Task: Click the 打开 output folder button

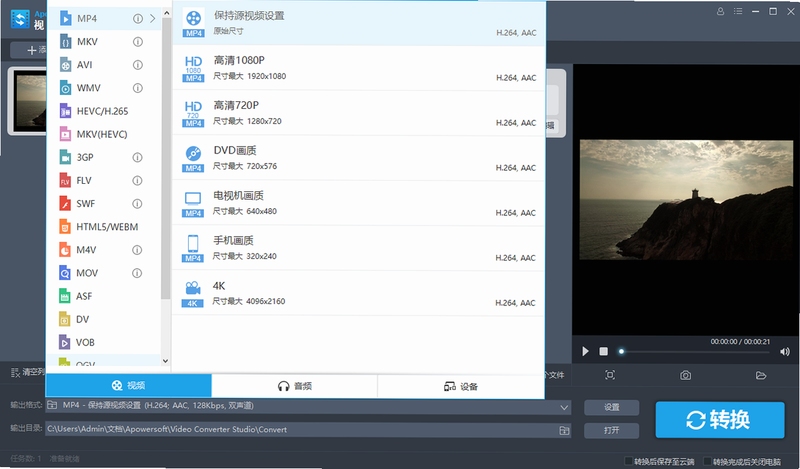Action: click(611, 430)
